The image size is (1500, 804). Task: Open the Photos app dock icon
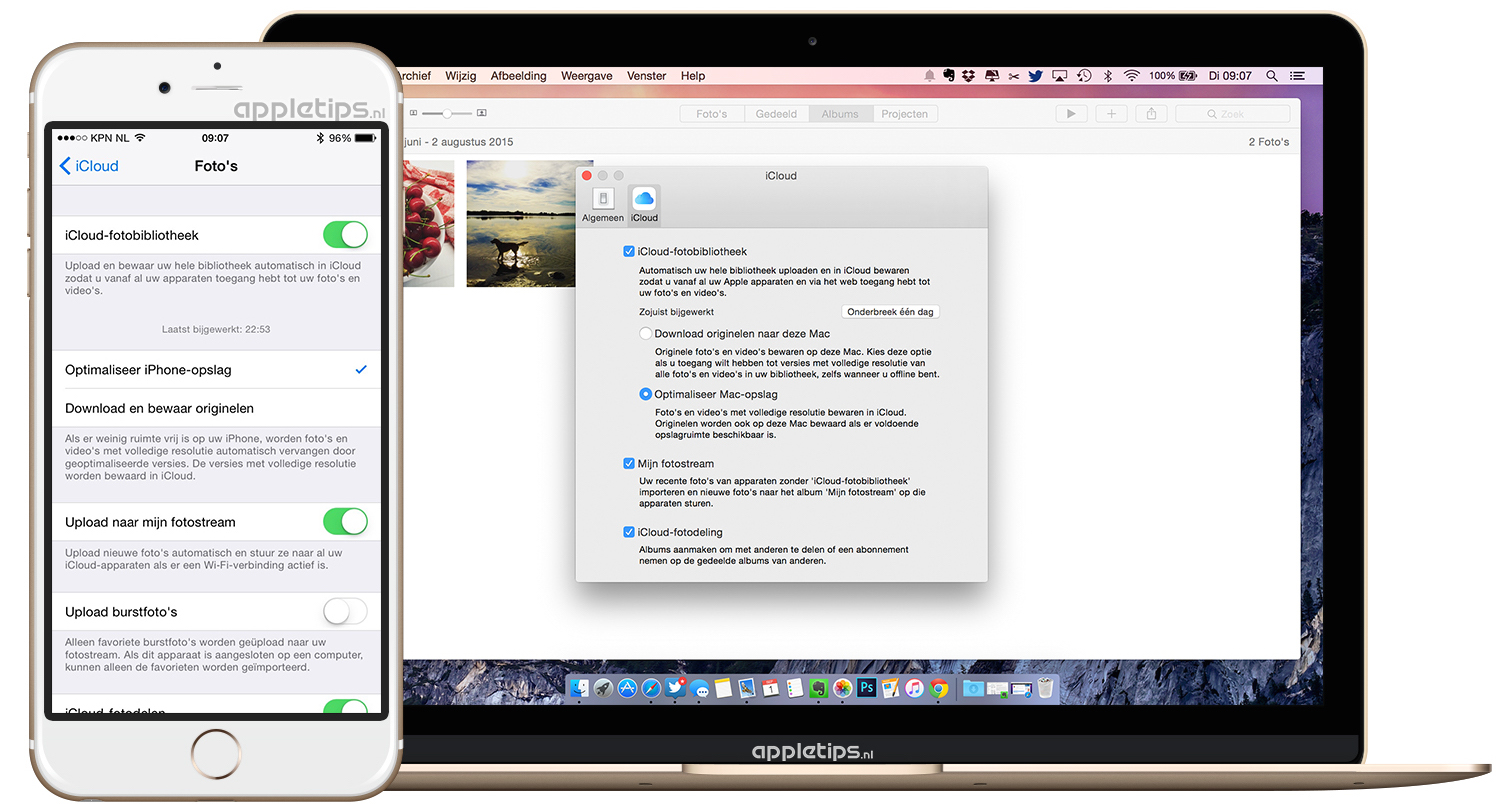point(843,688)
